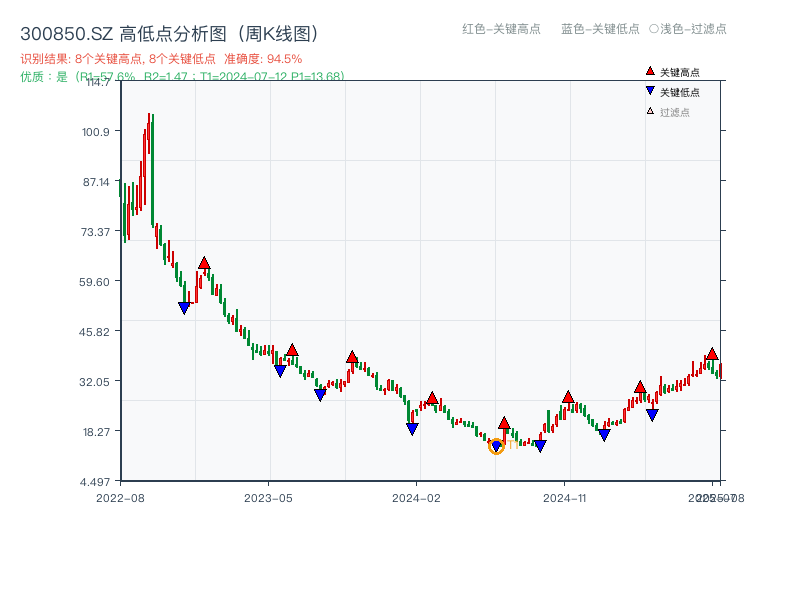The width and height of the screenshot is (800, 600).
Task: Click the circle icon beside 浅色-过滤点
Action: 655,30
